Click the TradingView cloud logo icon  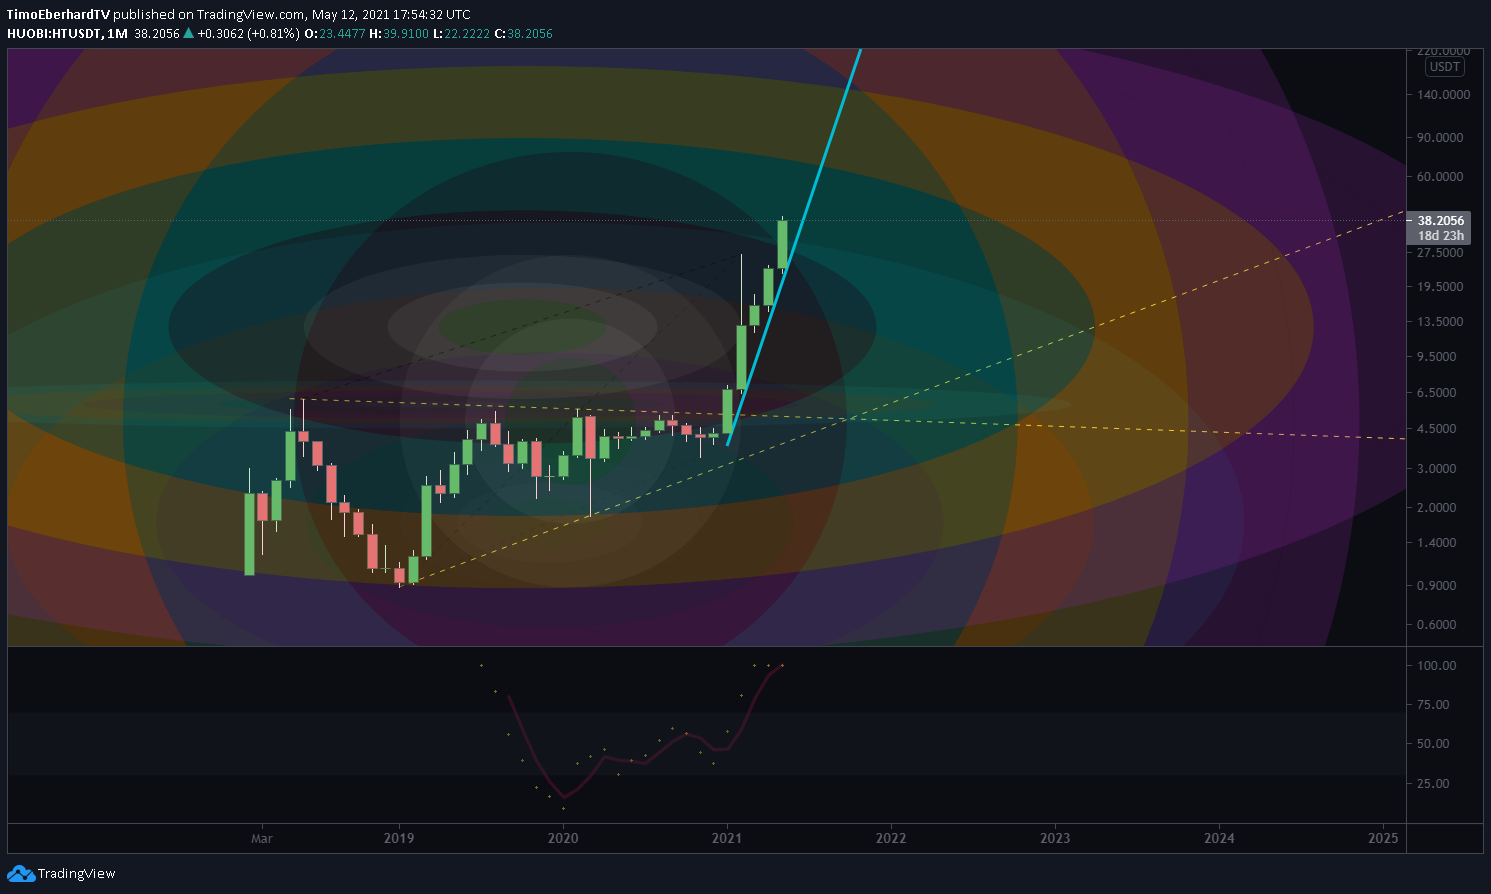20,874
